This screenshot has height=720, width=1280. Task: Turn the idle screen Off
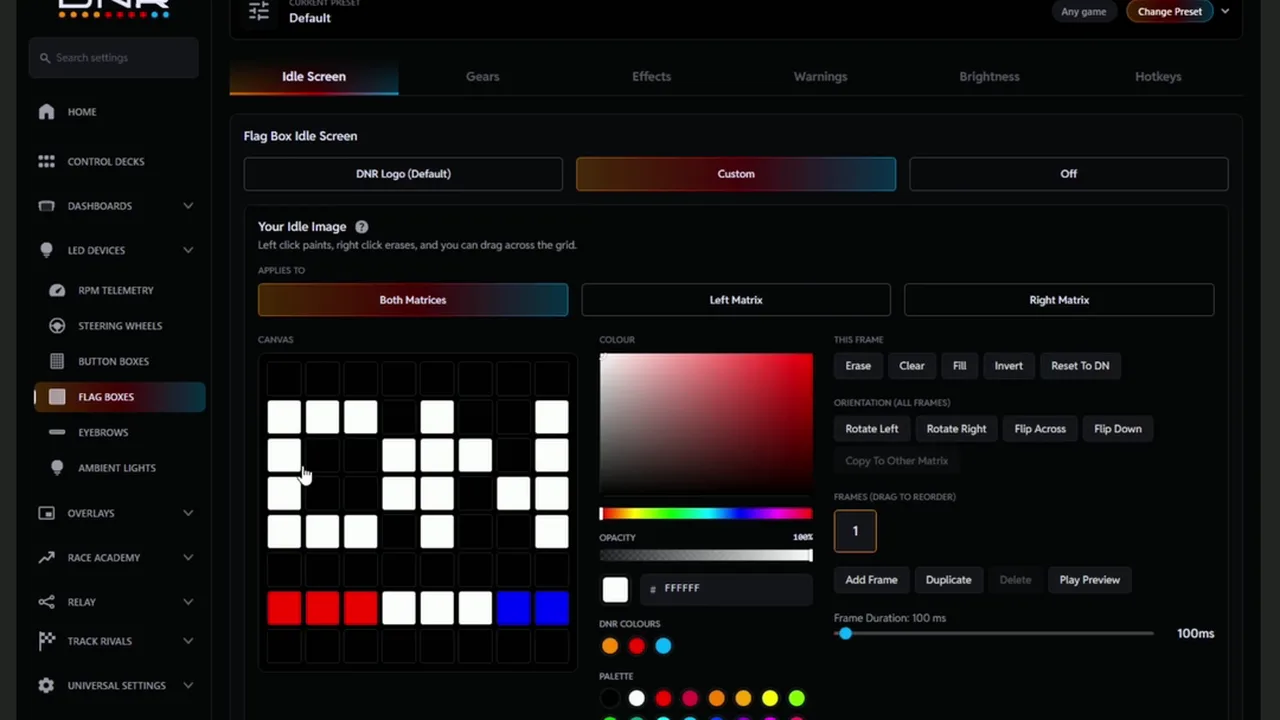pos(1069,174)
